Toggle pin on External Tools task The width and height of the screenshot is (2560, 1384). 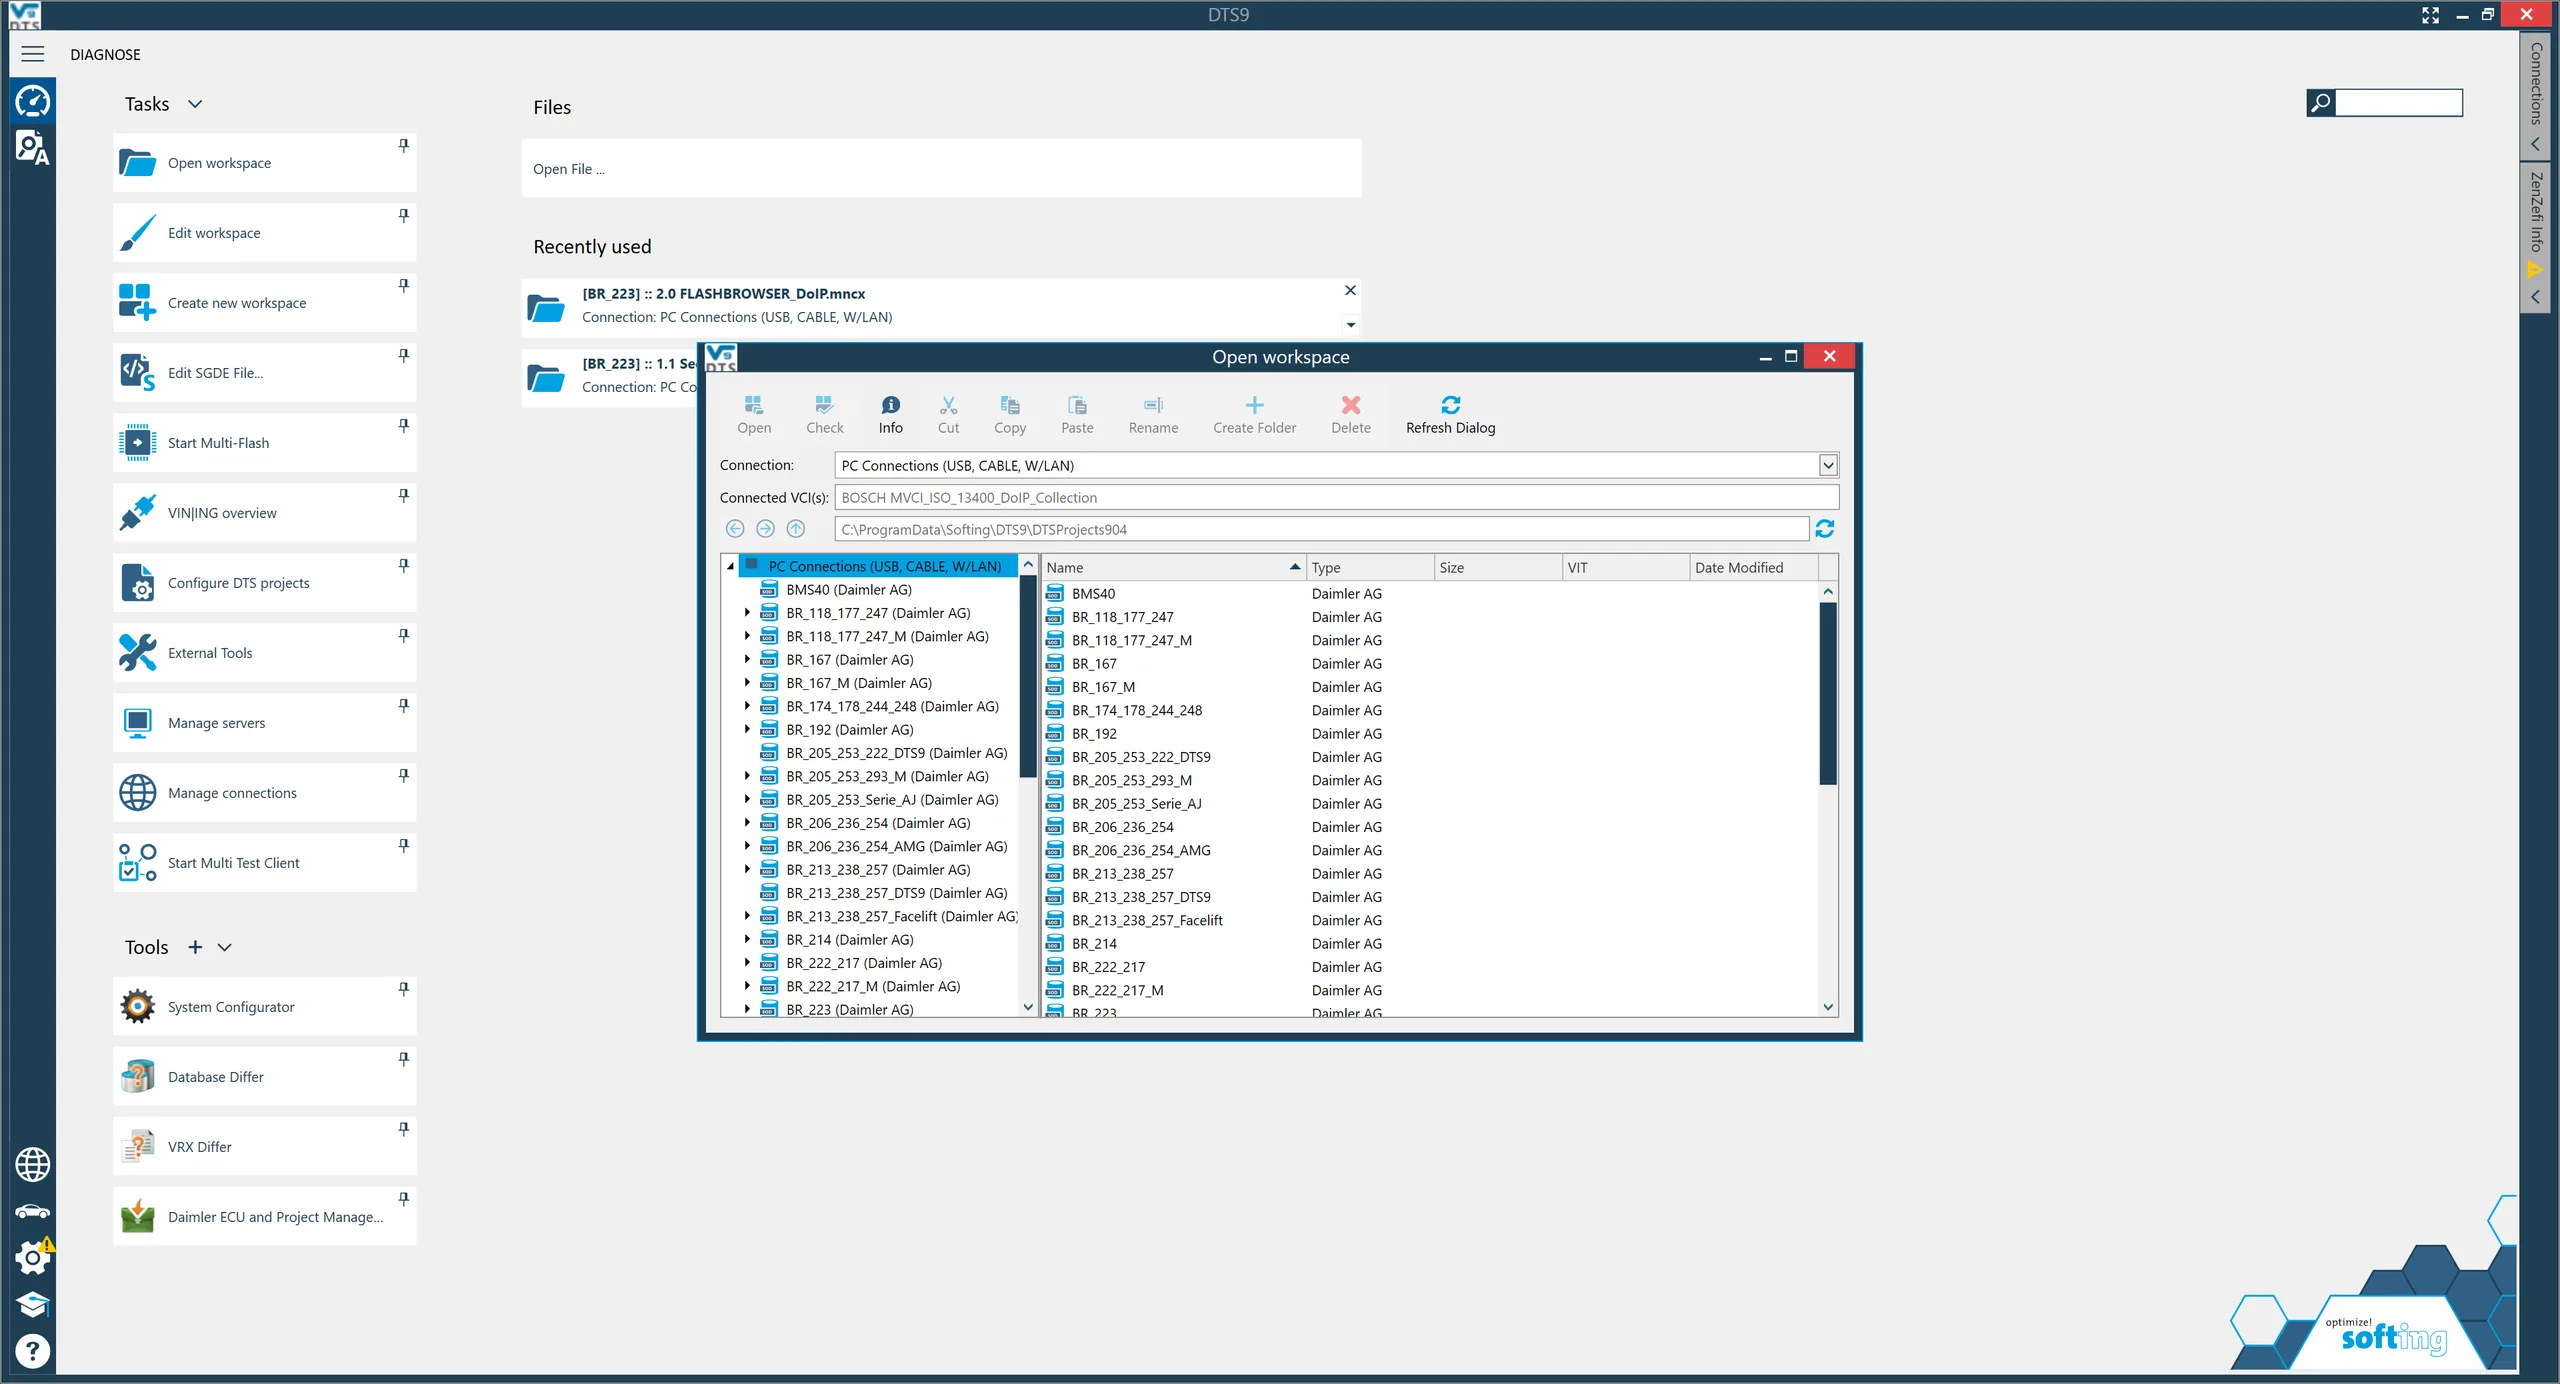click(404, 636)
